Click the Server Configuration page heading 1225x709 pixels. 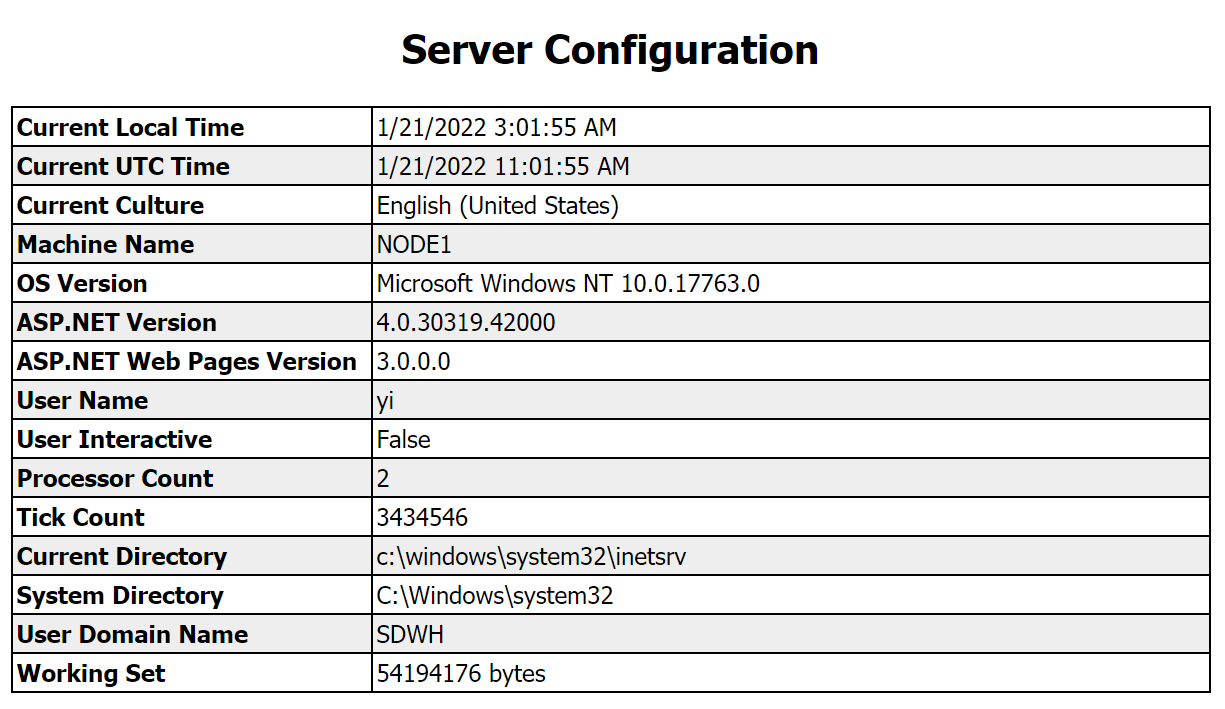click(x=609, y=50)
